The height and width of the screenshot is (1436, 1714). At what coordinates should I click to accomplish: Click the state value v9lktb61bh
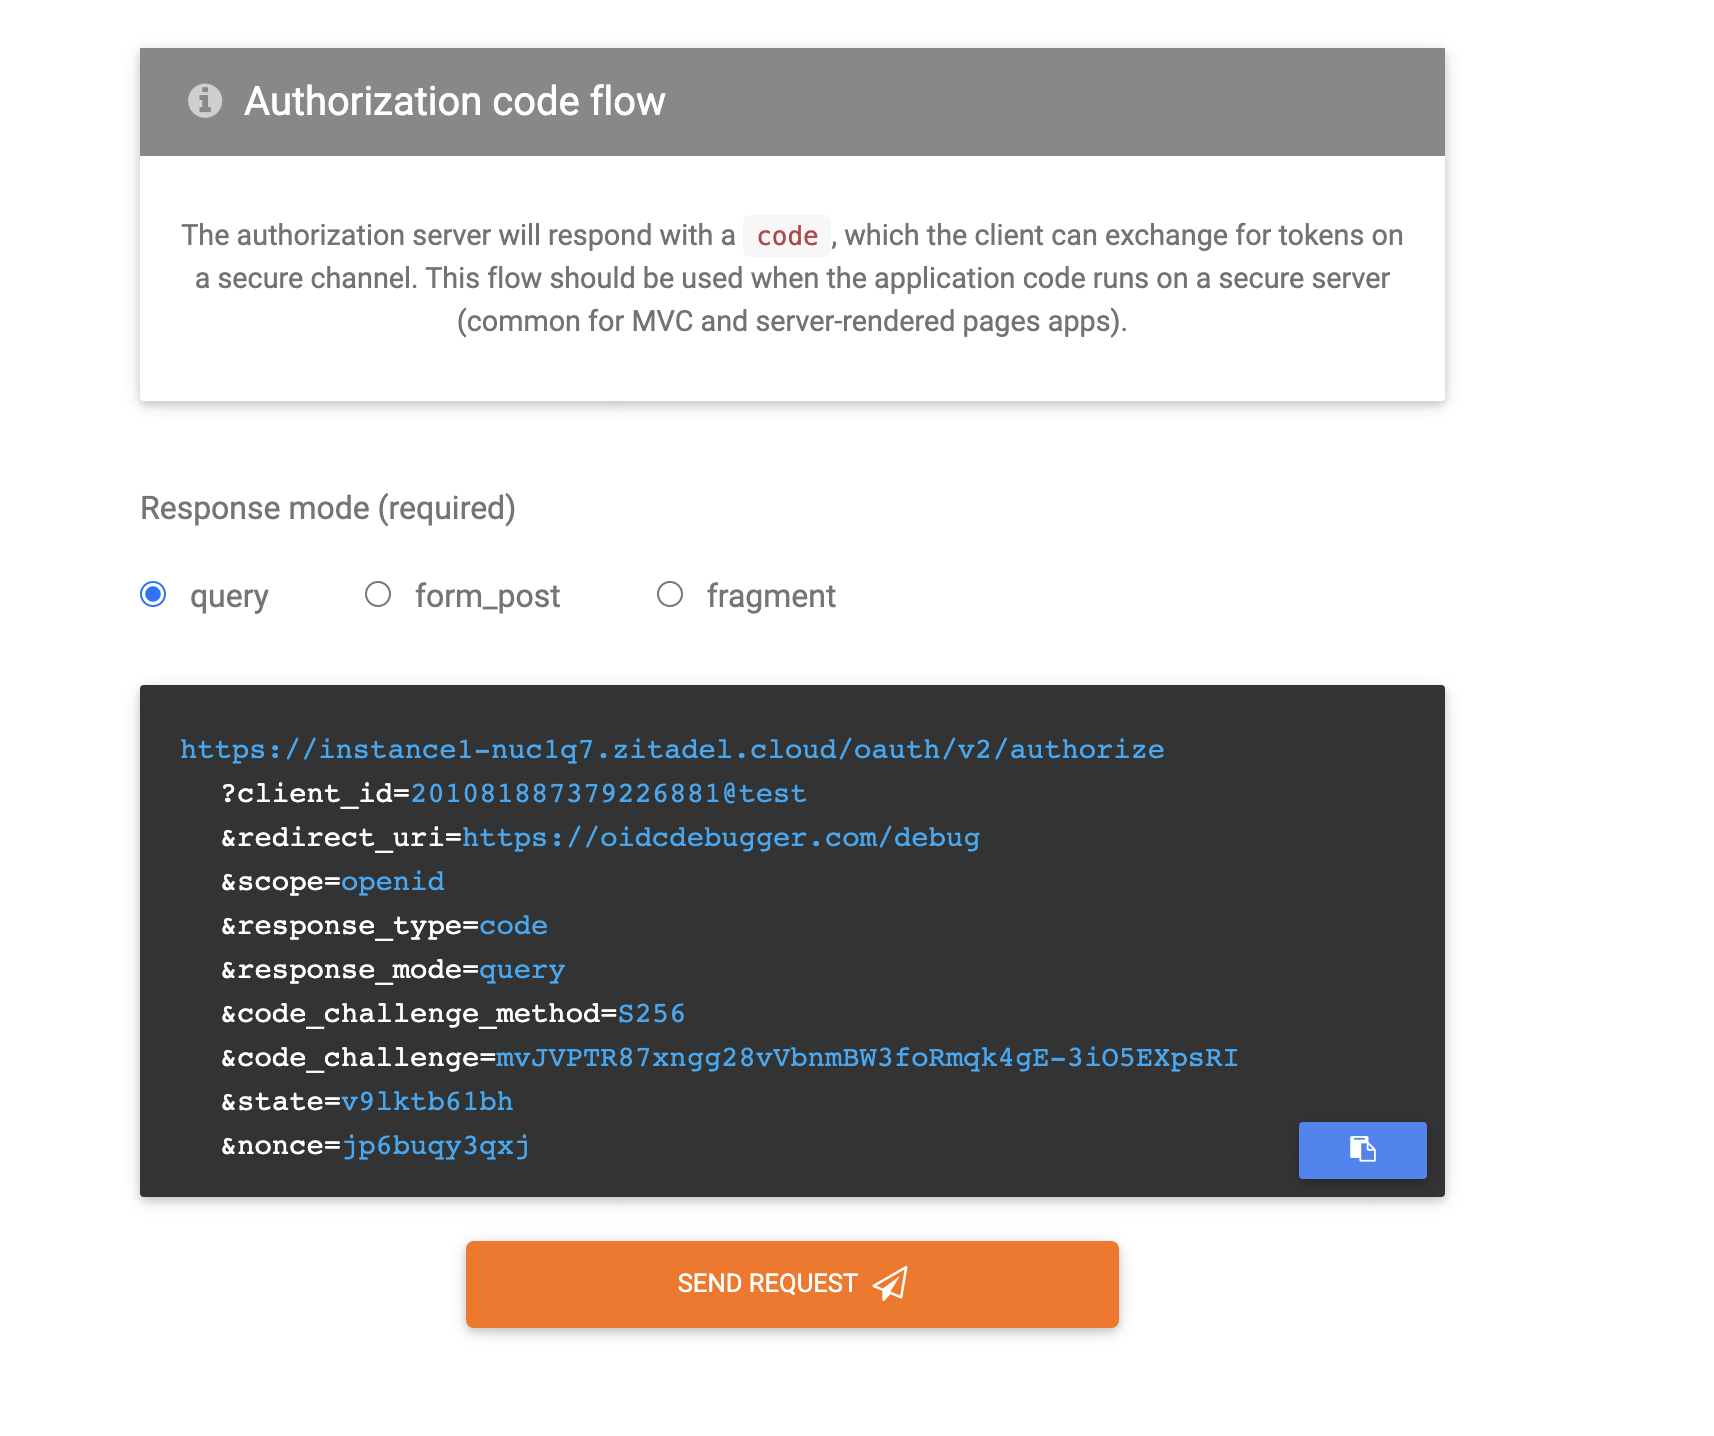coord(426,1101)
